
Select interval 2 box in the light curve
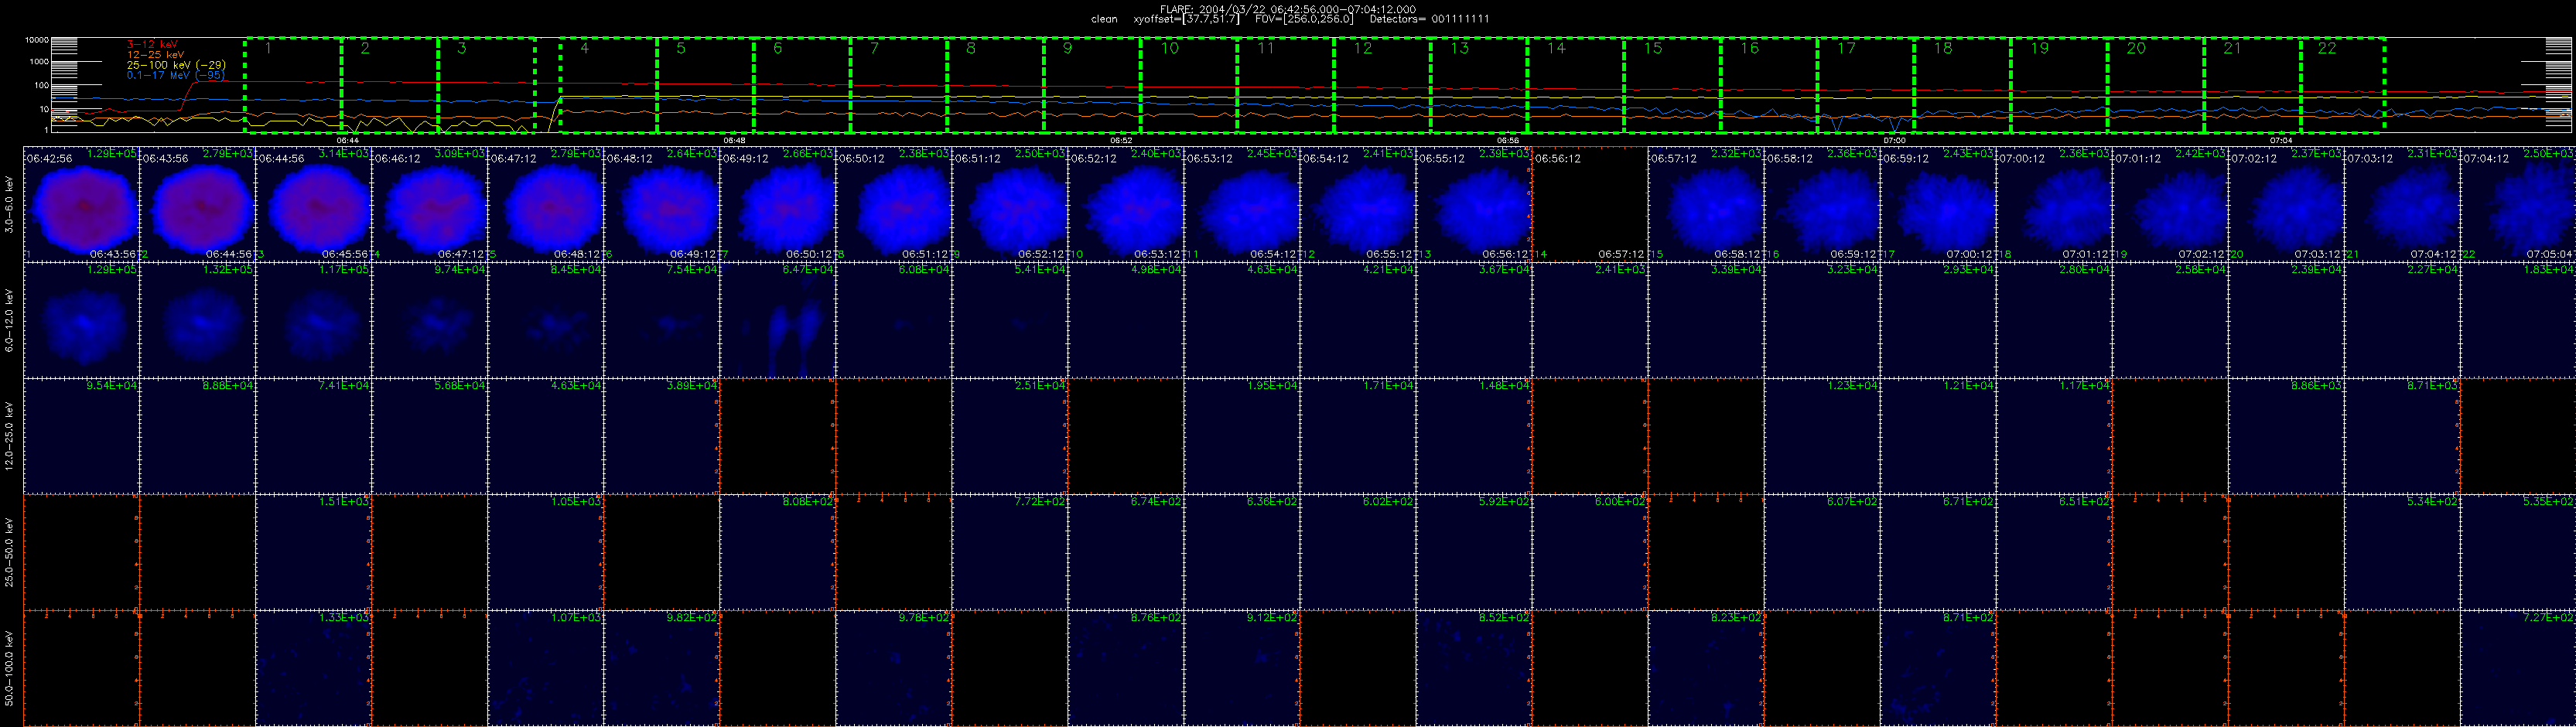pos(390,85)
